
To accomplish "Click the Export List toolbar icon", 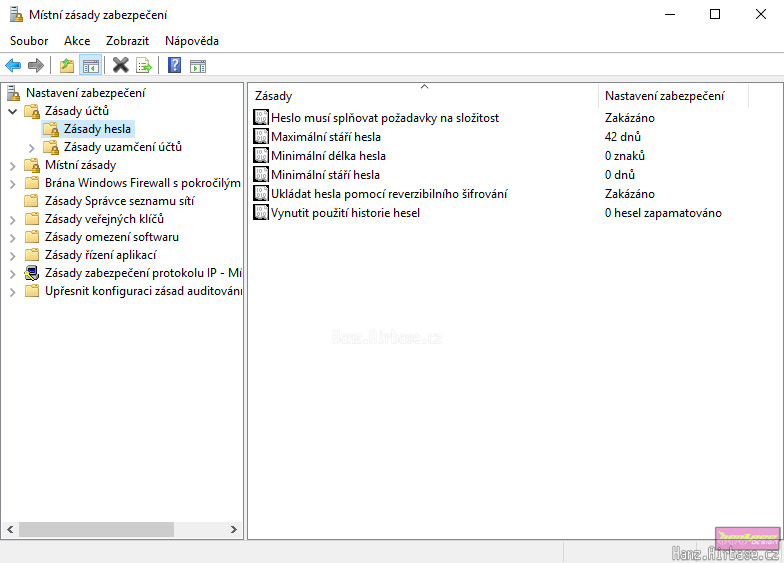I will [144, 66].
